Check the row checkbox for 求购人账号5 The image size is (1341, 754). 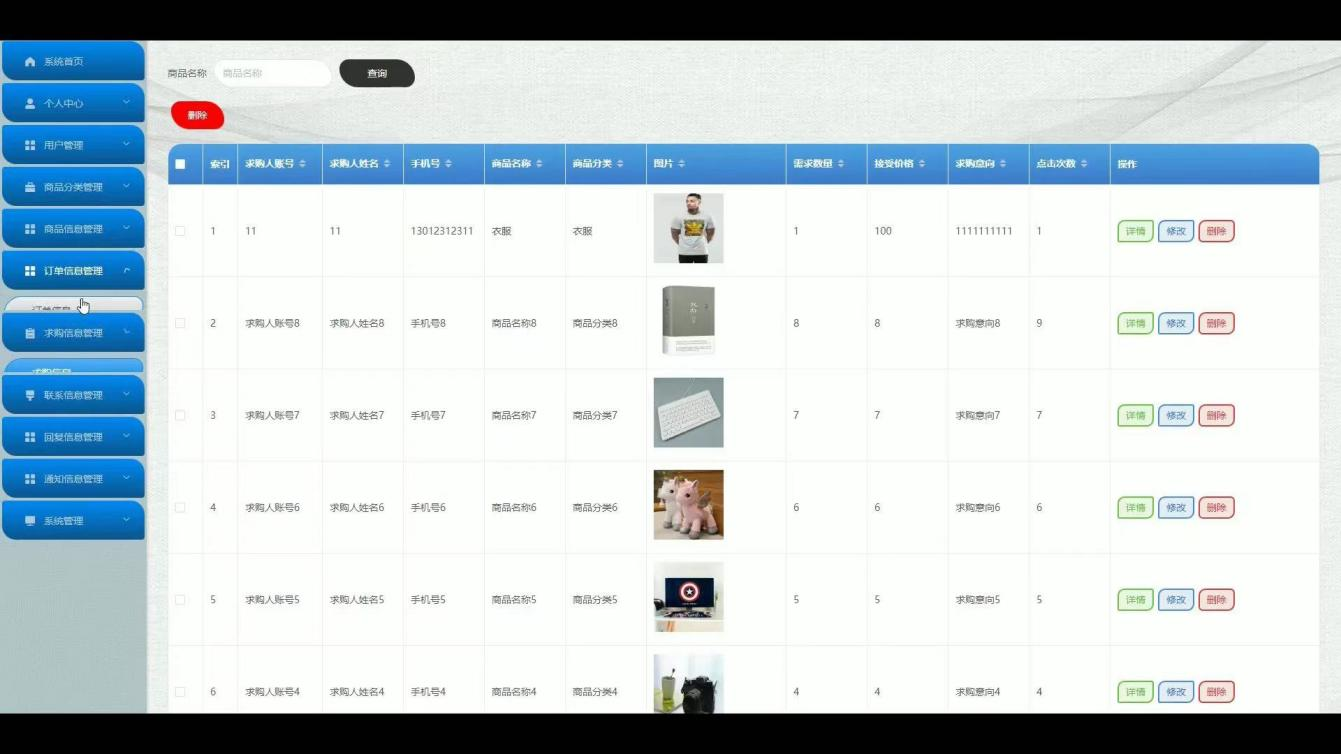[180, 600]
